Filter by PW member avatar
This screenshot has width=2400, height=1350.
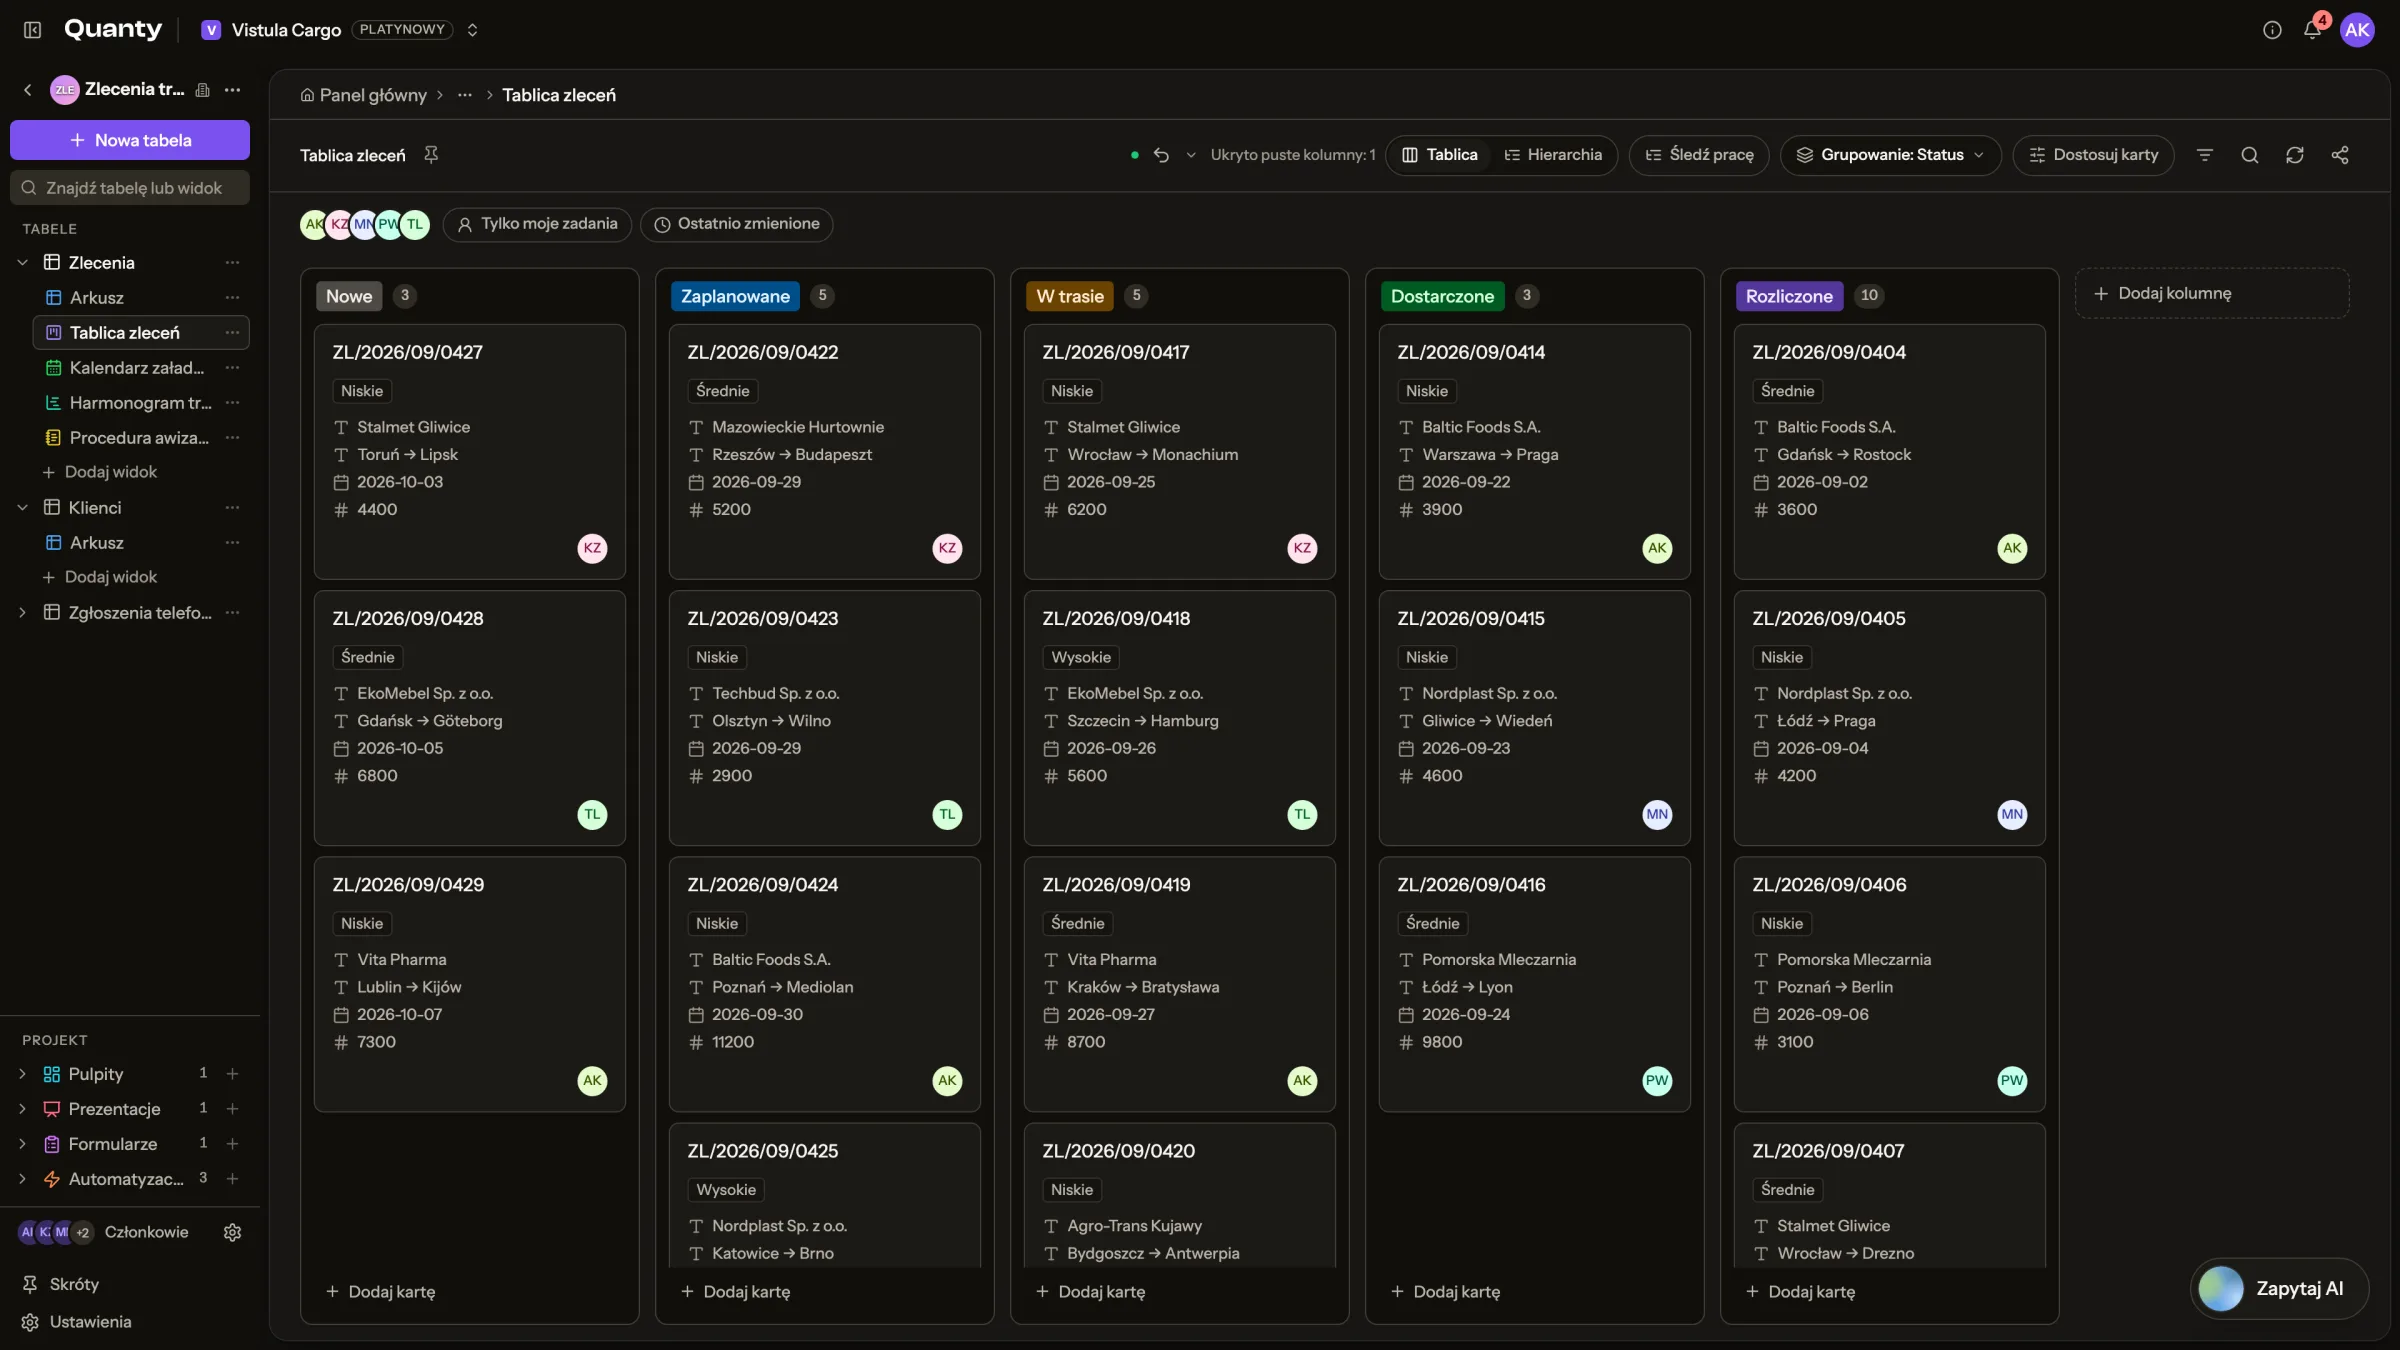click(x=388, y=224)
